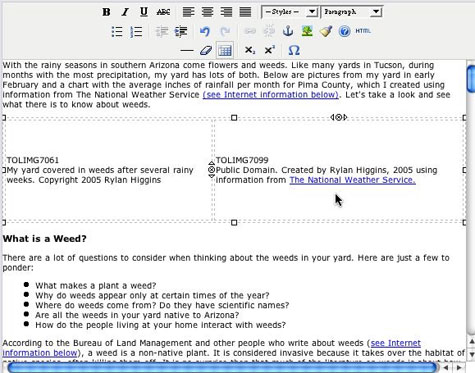Click the TOLIMG7099 placeholder text

(x=242, y=160)
